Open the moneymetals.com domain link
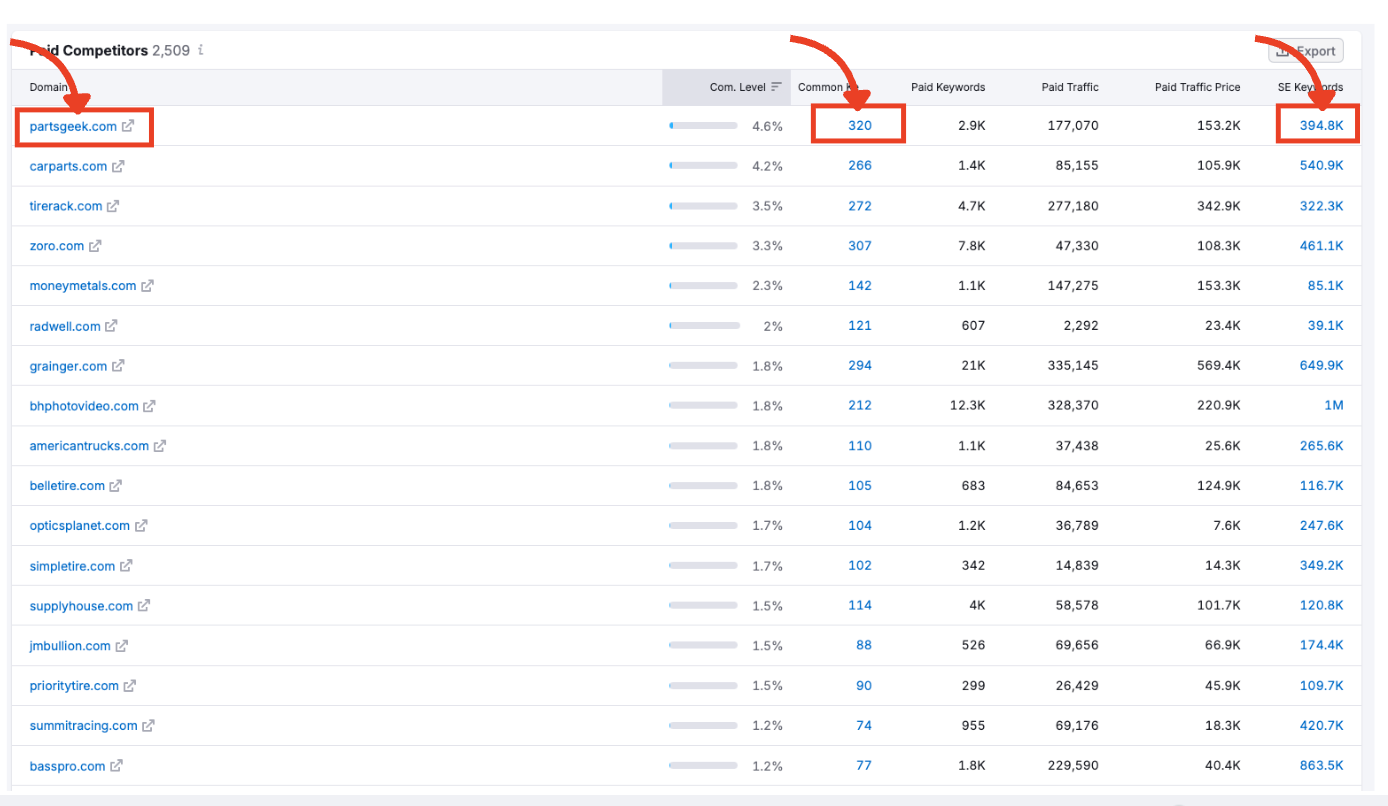Viewport: 1388px width, 806px height. [x=83, y=285]
